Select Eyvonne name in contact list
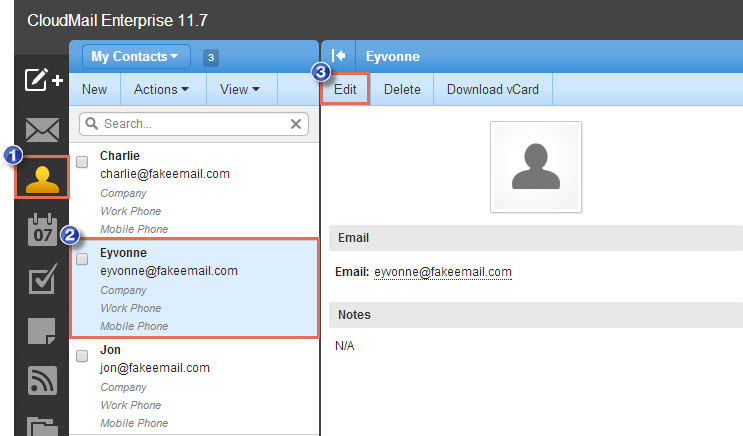The image size is (743, 436). point(123,253)
